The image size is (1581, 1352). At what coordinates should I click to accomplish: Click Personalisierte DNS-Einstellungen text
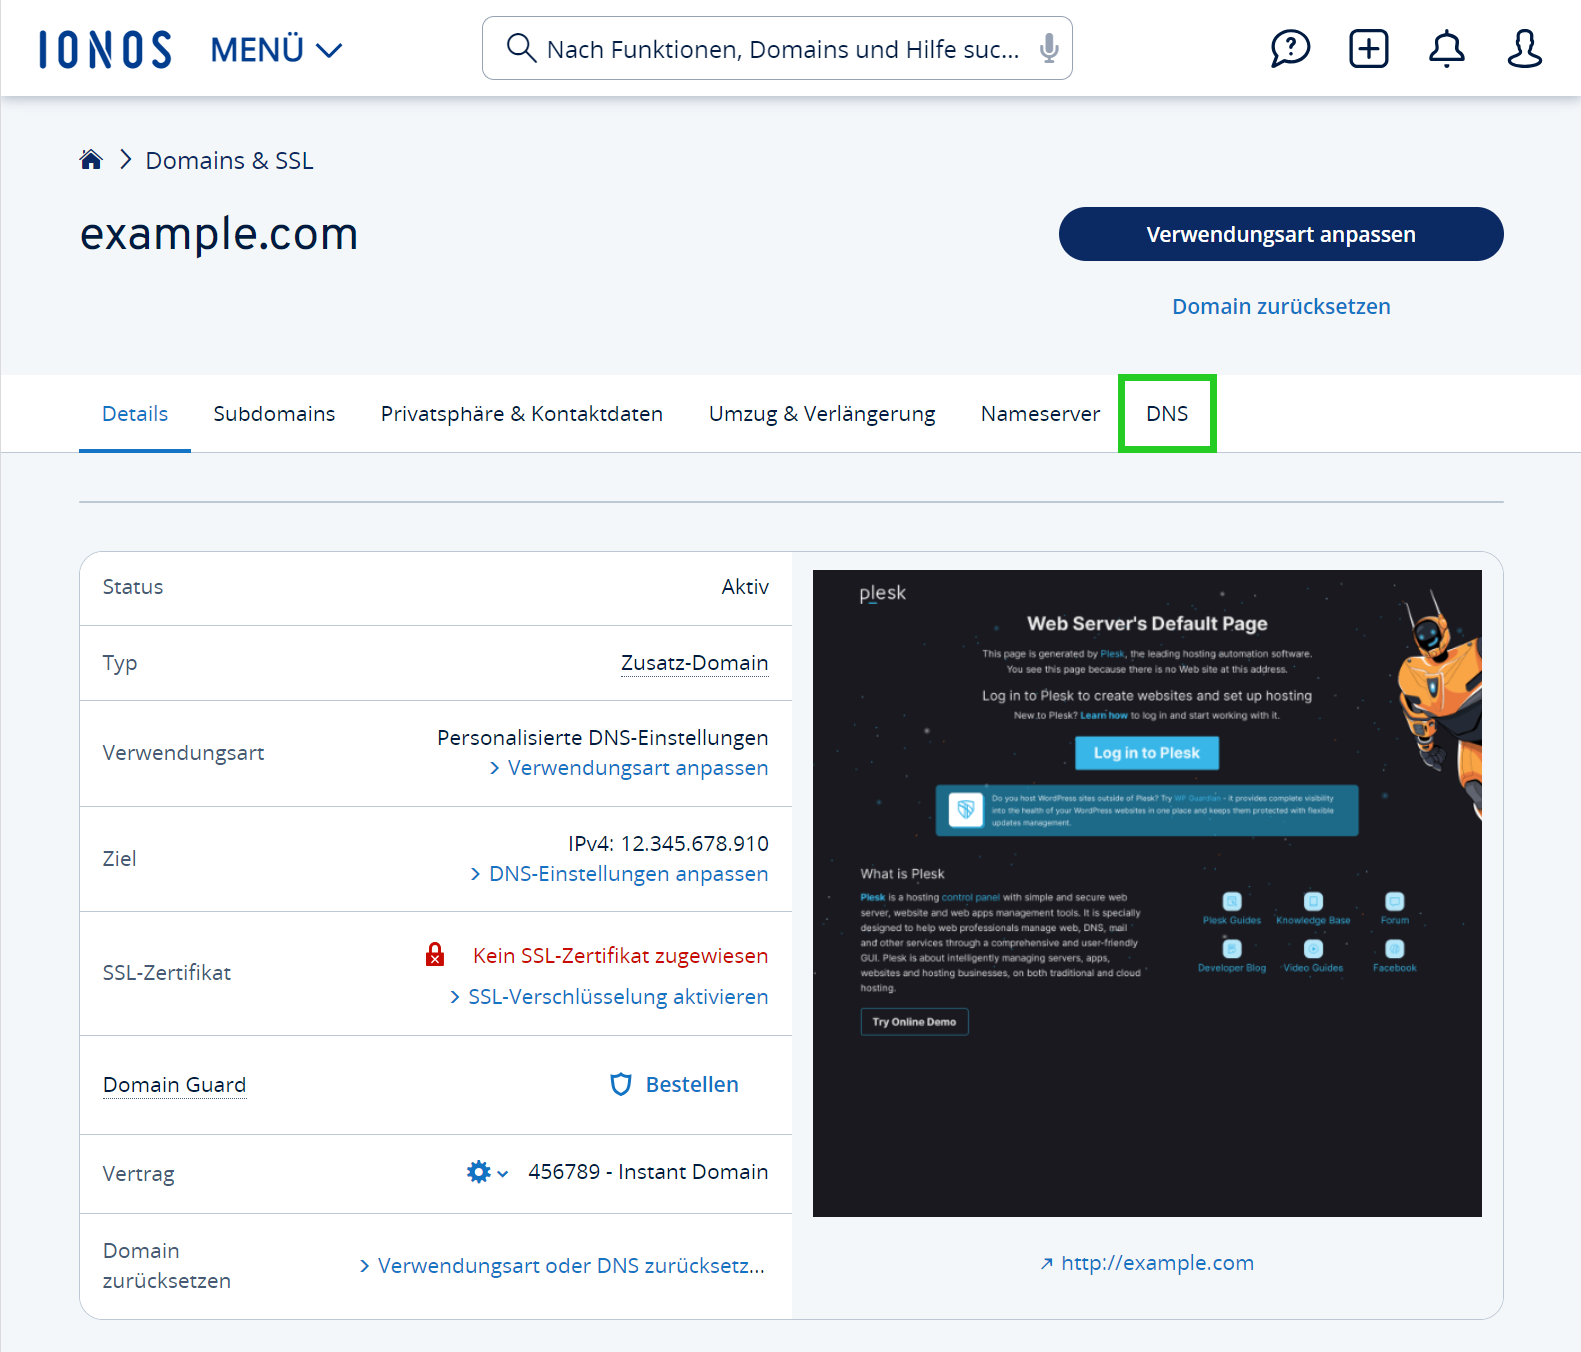pos(603,738)
